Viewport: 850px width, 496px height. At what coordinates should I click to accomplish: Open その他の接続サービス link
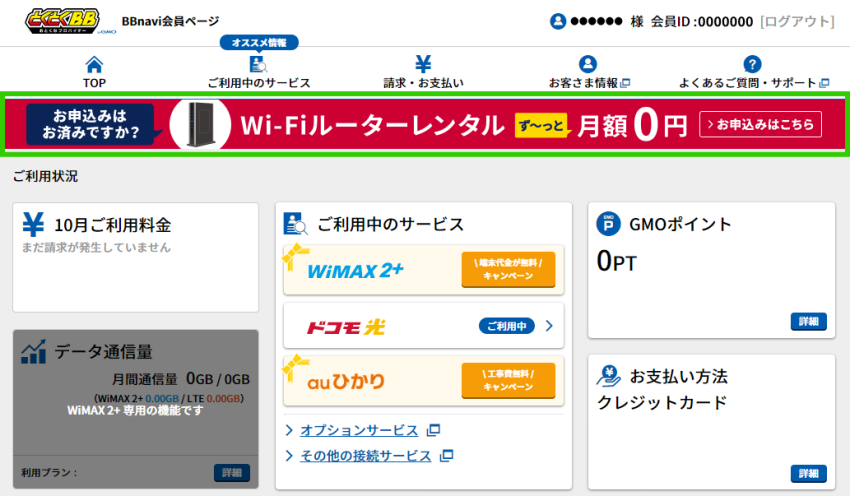point(365,456)
